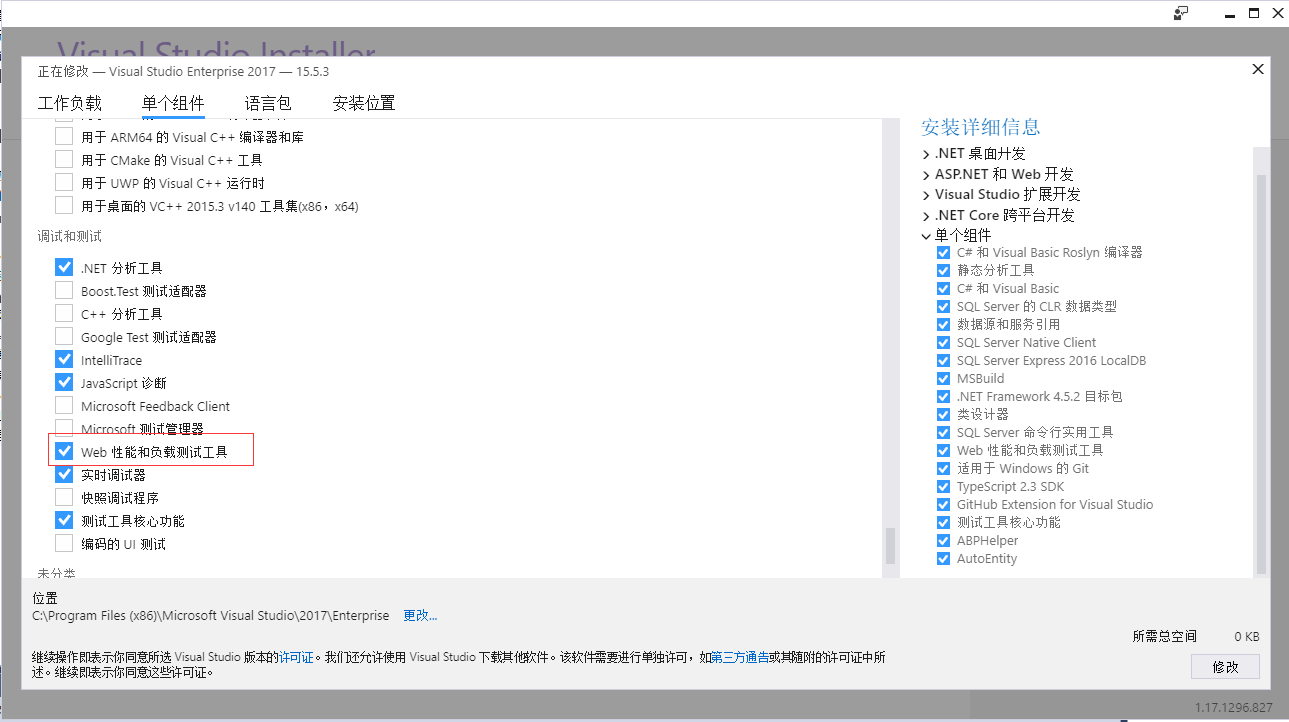The width and height of the screenshot is (1289, 722).
Task: Uncheck 数据源和服务引用
Action: coord(943,325)
